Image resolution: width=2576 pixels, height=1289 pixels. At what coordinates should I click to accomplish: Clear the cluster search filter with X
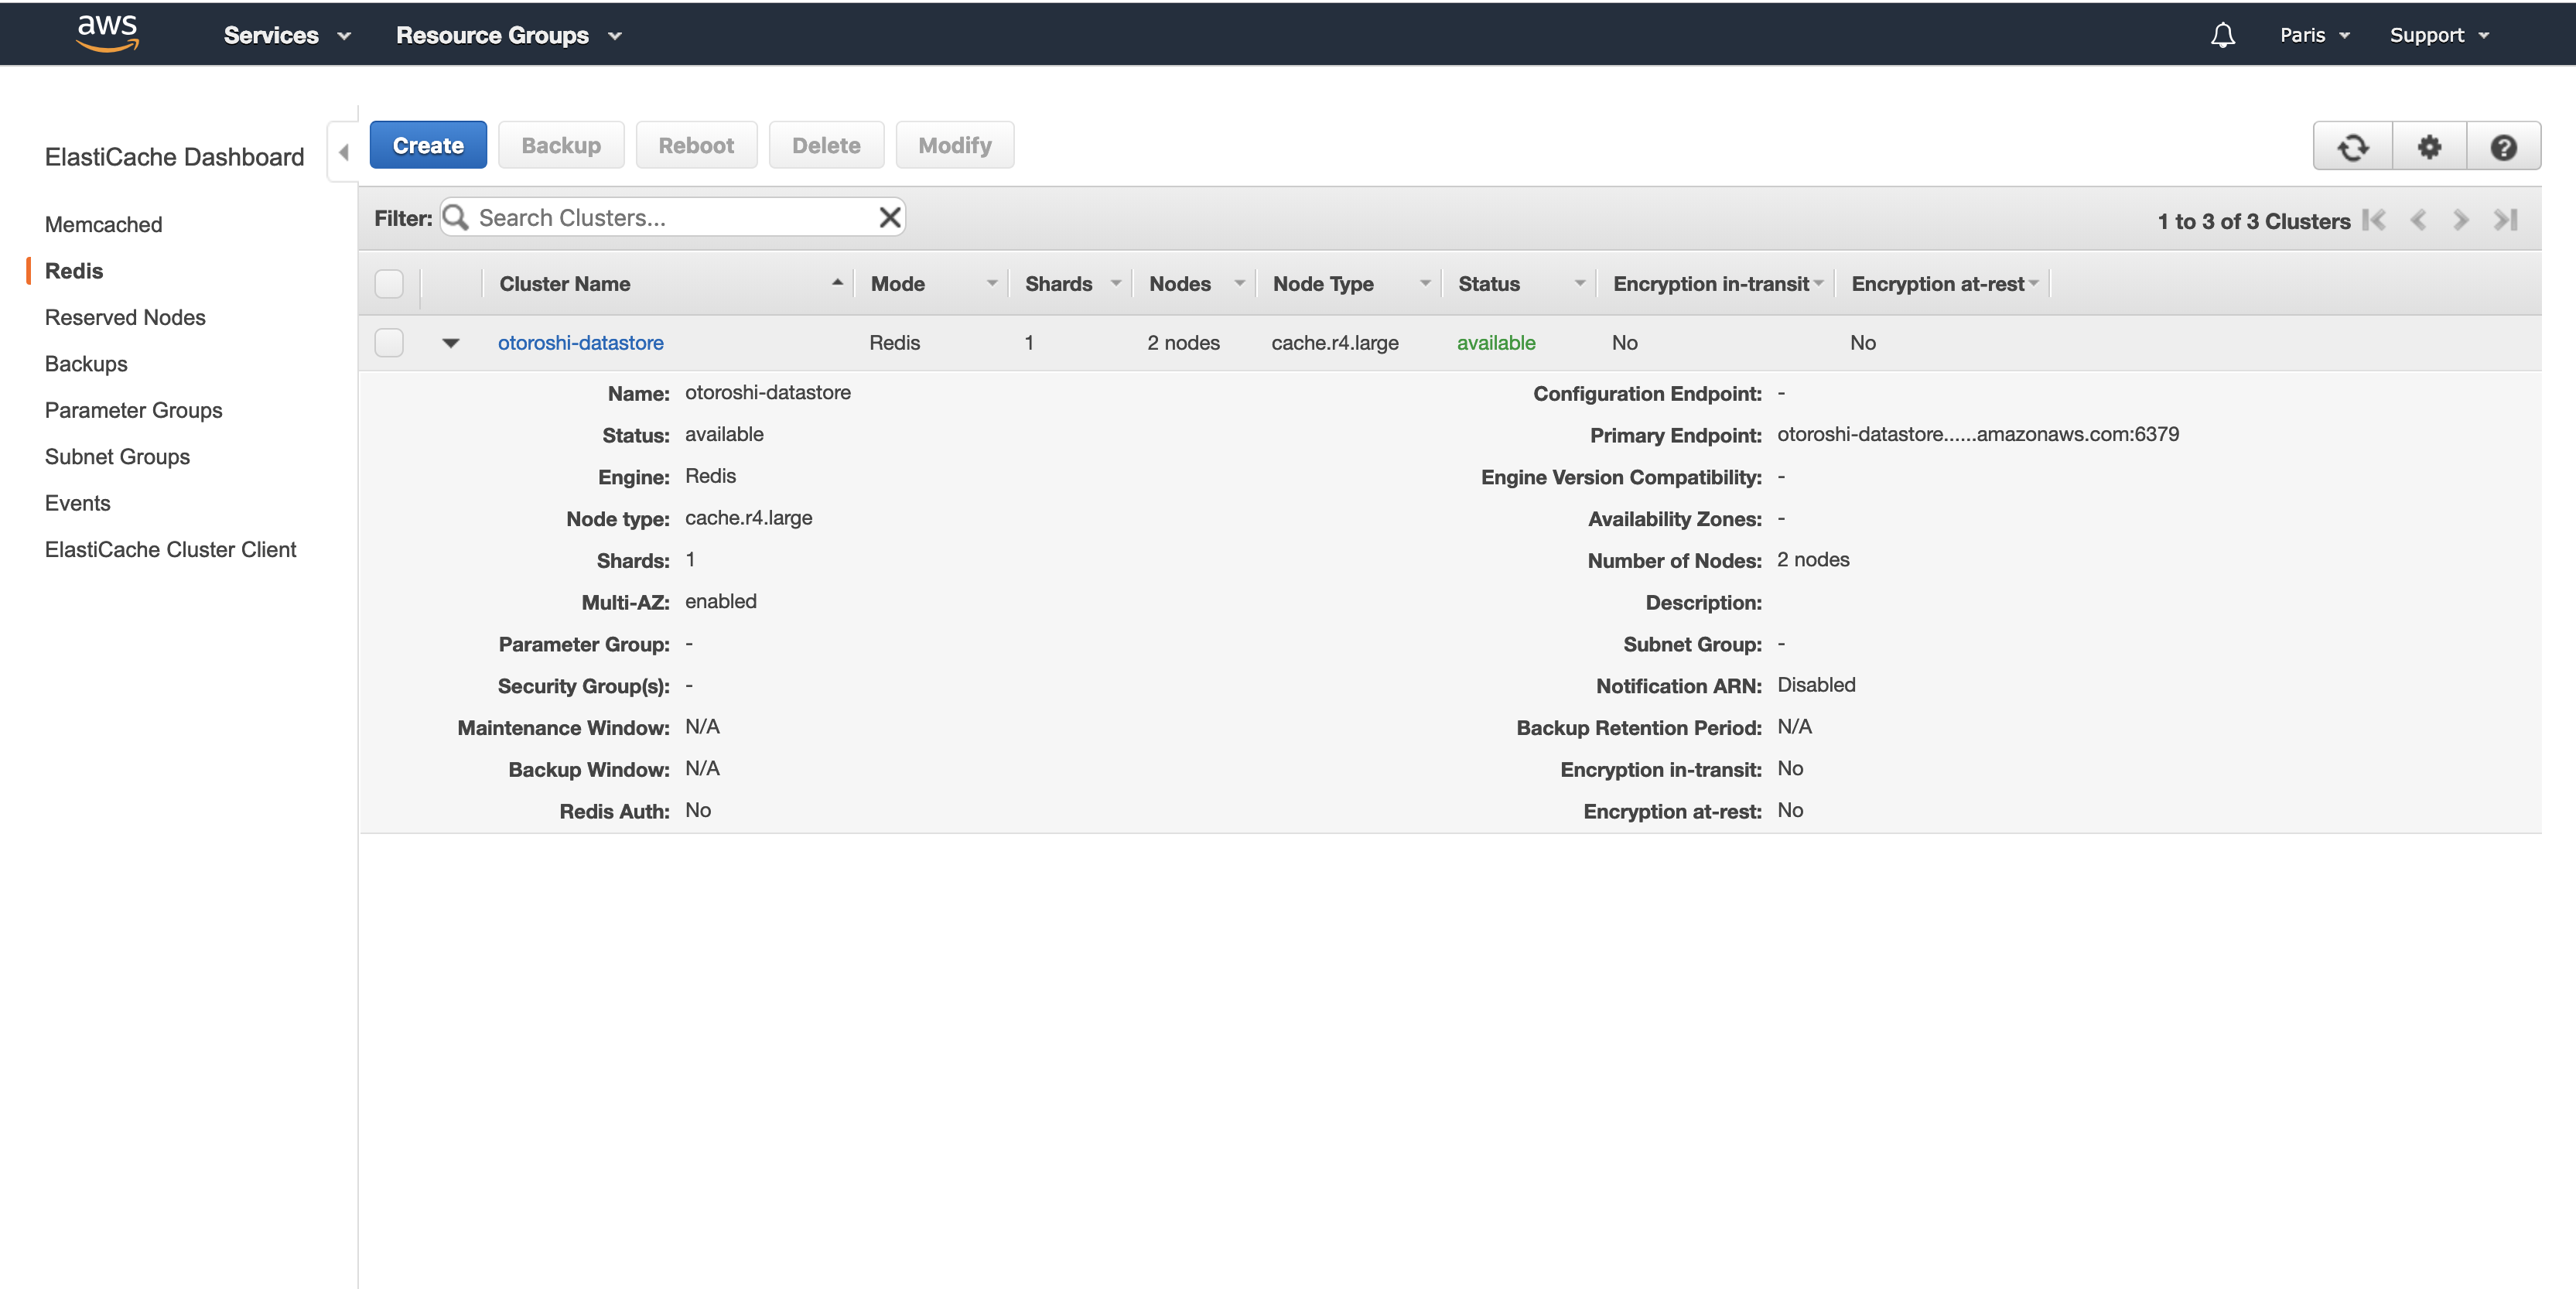click(889, 217)
